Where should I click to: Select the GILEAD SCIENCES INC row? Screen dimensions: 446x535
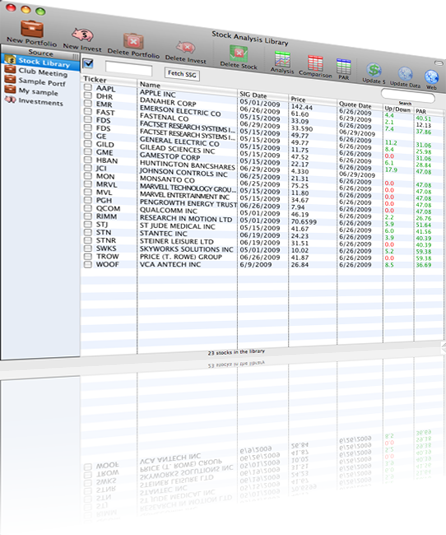click(x=177, y=149)
